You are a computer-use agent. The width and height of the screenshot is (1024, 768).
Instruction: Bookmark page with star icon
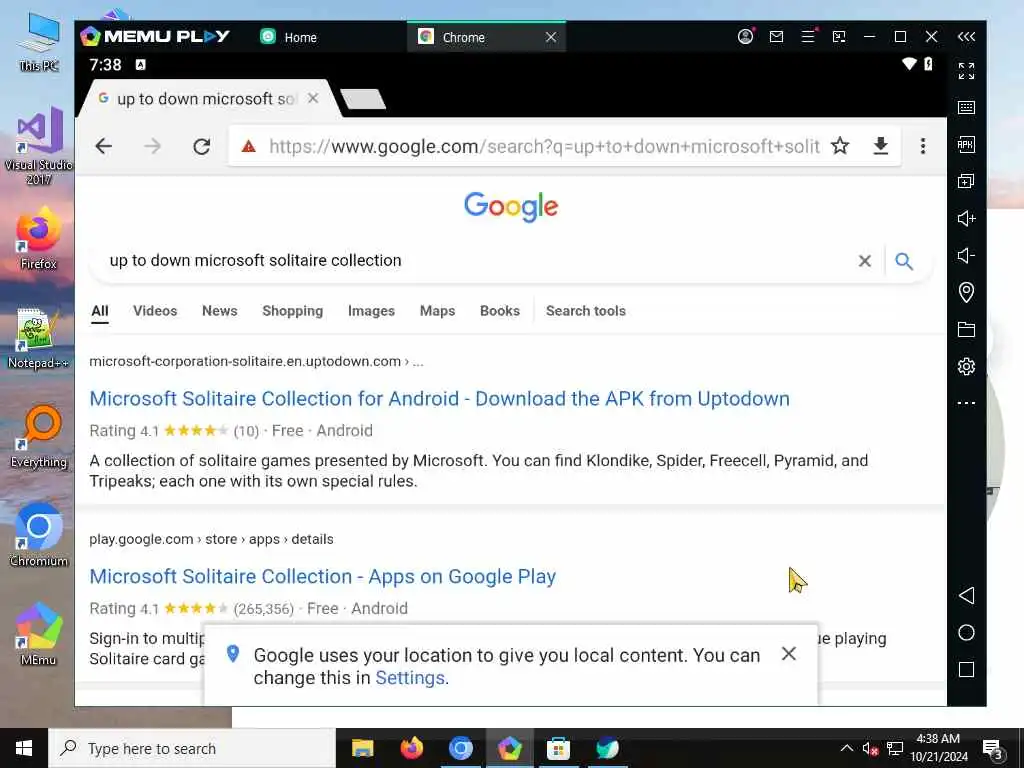tap(840, 146)
